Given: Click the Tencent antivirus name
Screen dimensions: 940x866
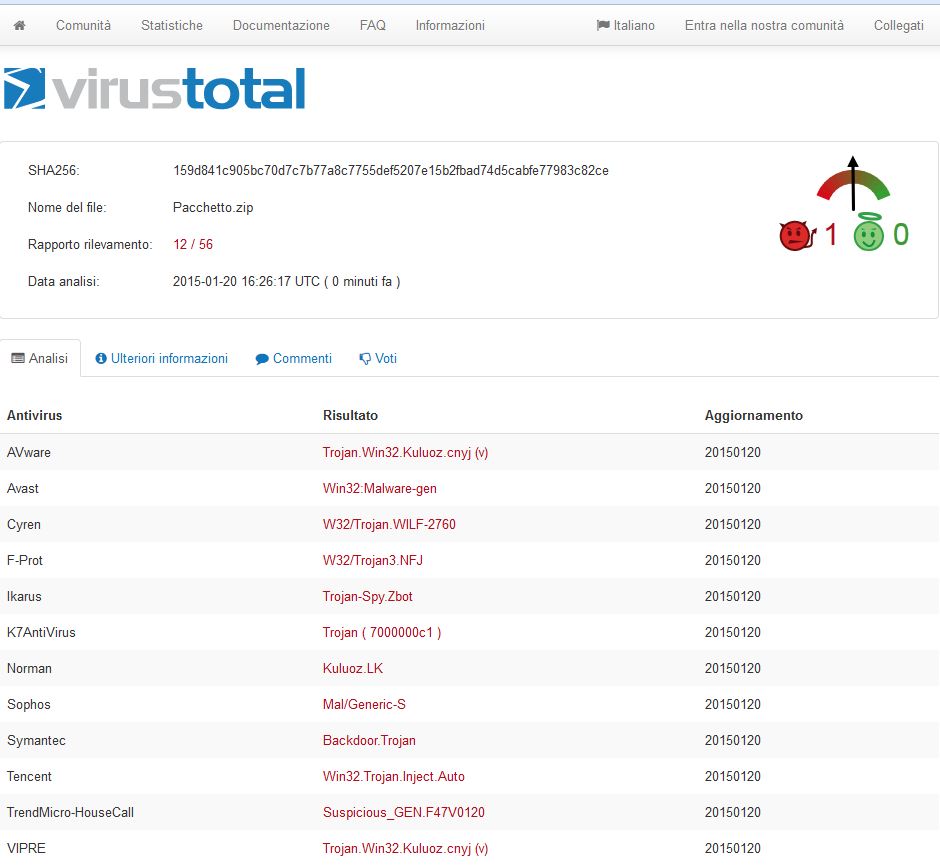Looking at the screenshot, I should (29, 776).
